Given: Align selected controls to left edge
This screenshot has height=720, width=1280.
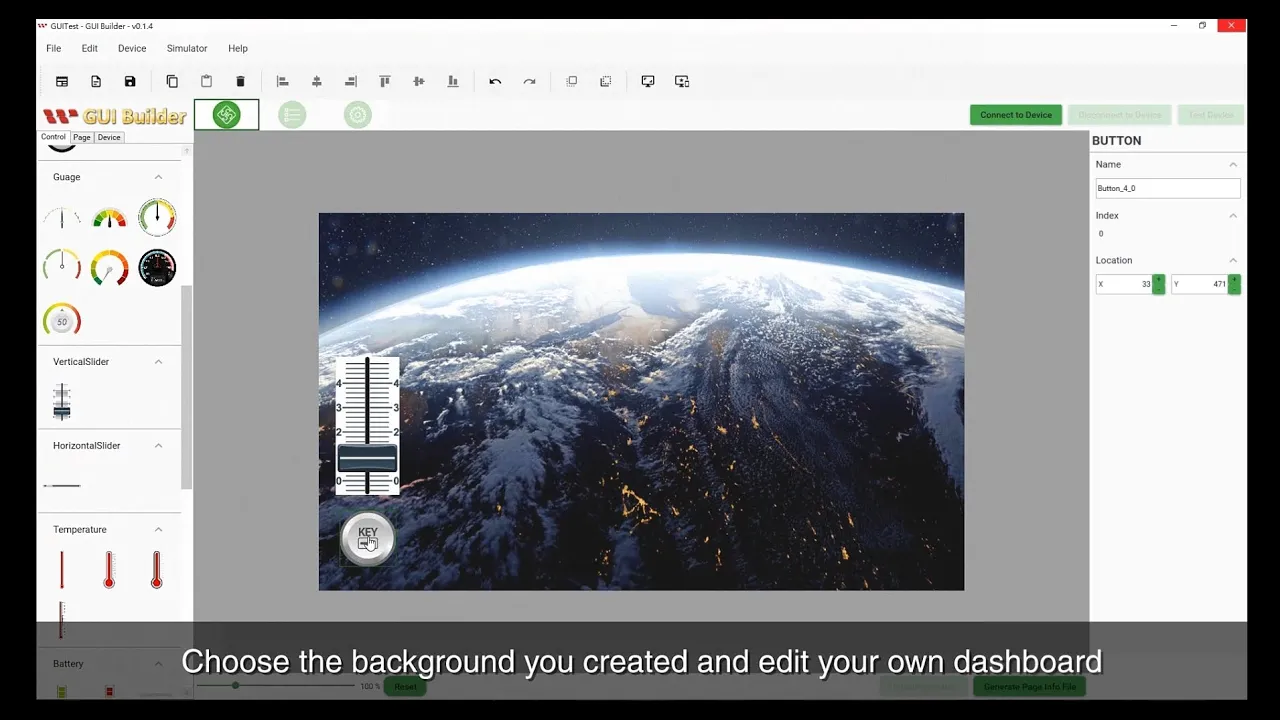Looking at the screenshot, I should [x=282, y=81].
